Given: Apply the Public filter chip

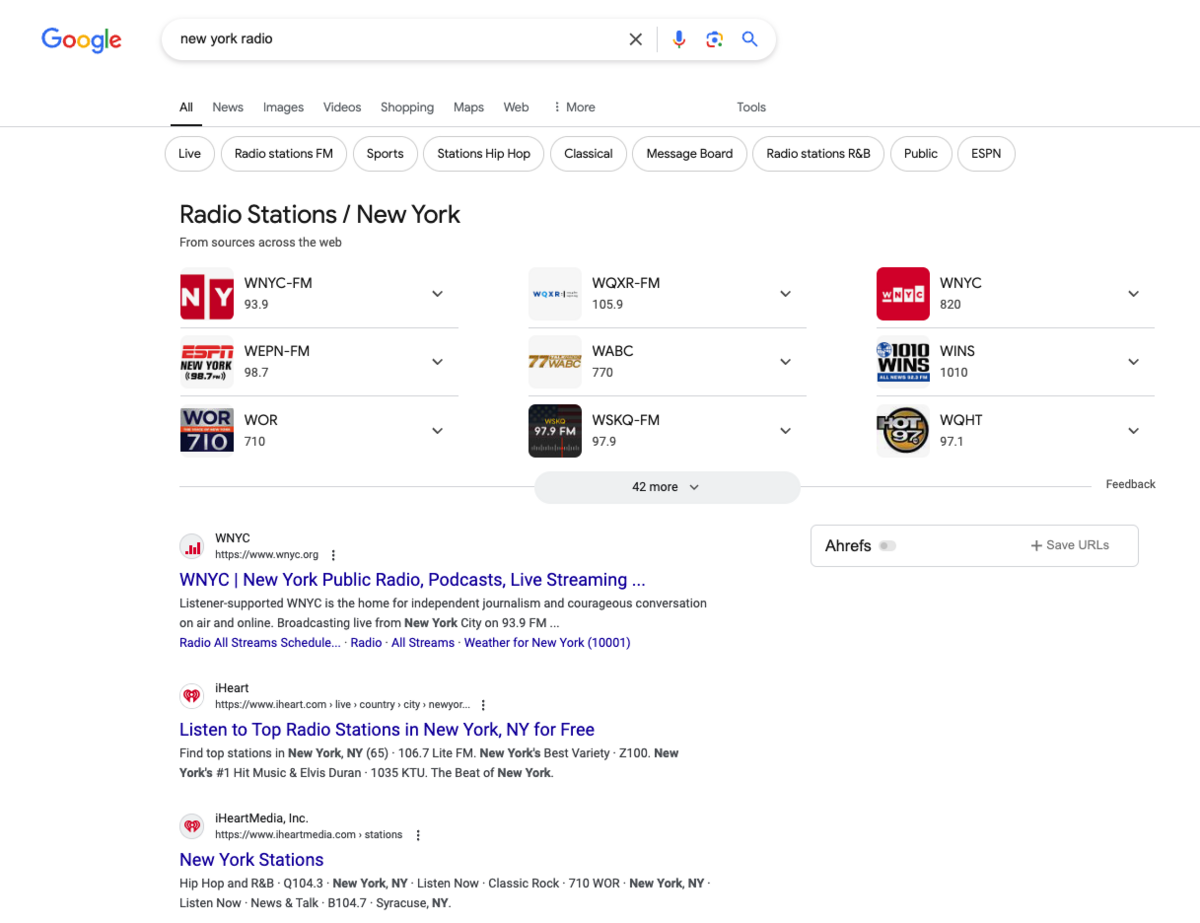Looking at the screenshot, I should [x=921, y=154].
